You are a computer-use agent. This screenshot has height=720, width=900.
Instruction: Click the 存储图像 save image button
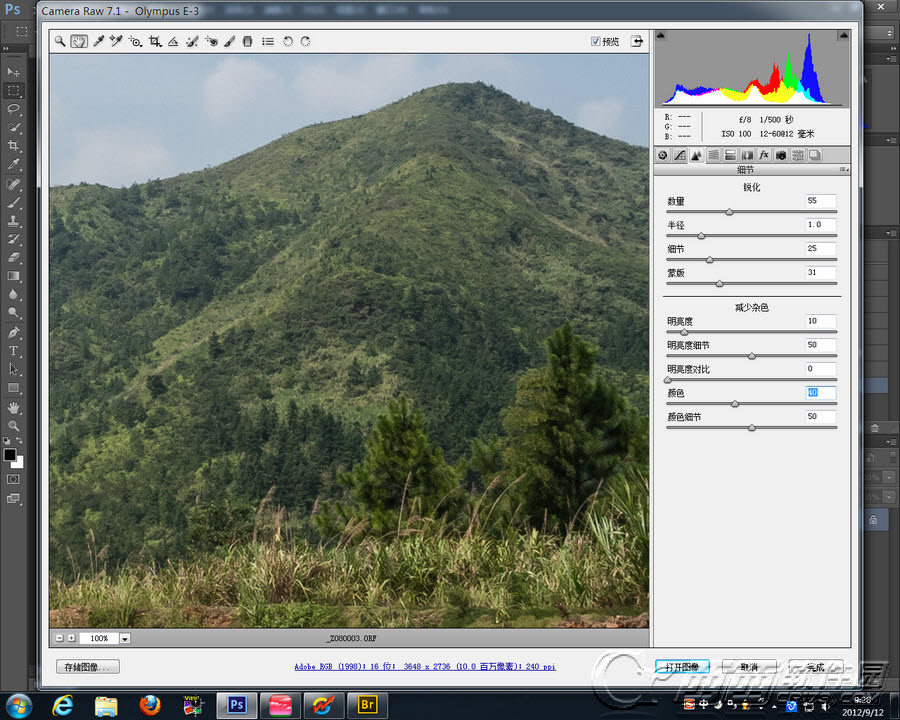[x=88, y=667]
